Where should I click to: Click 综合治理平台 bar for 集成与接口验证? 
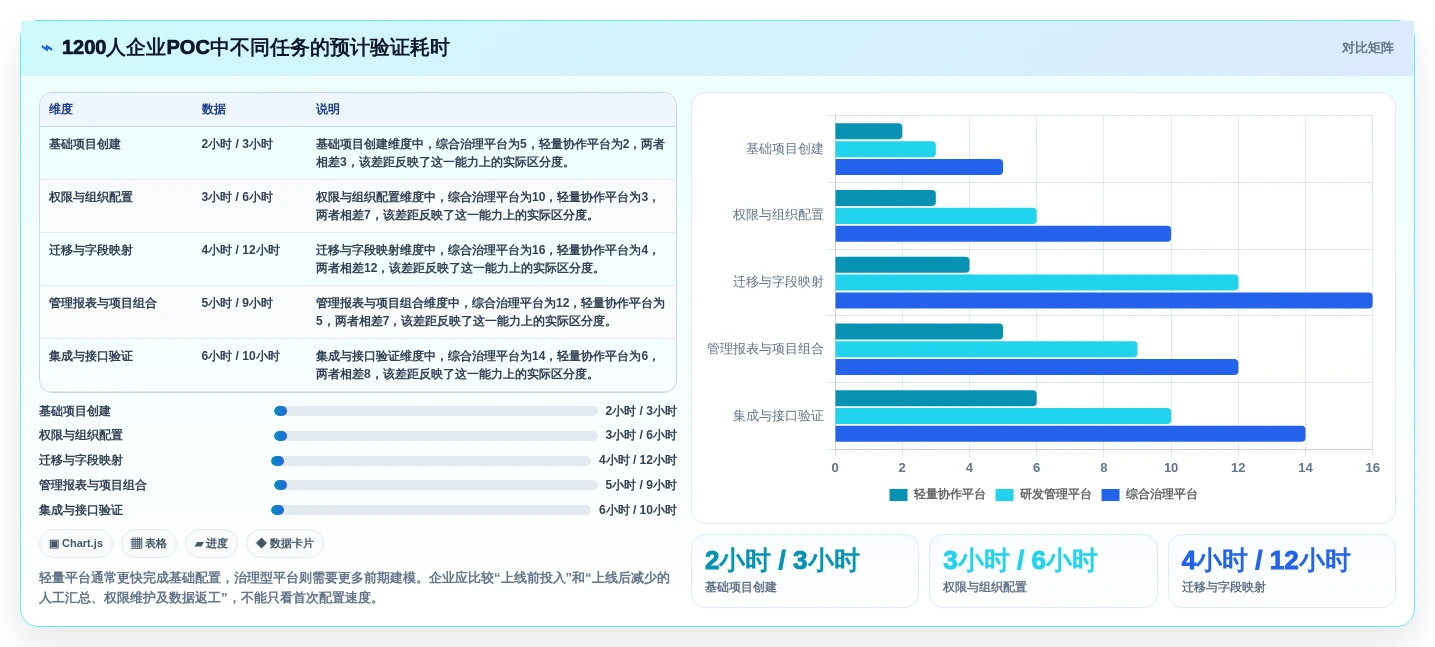(1070, 434)
